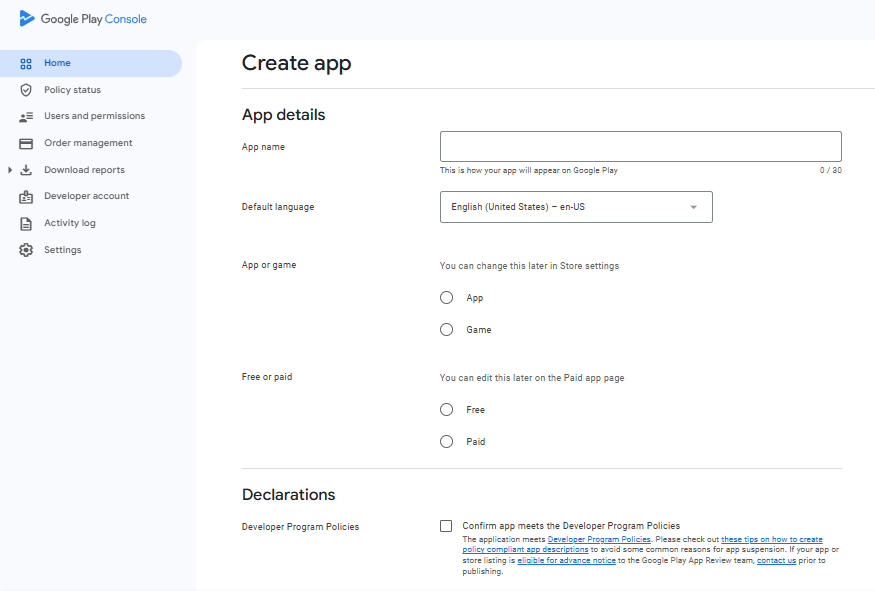
Task: Choose the Paid radio option
Action: [x=446, y=441]
